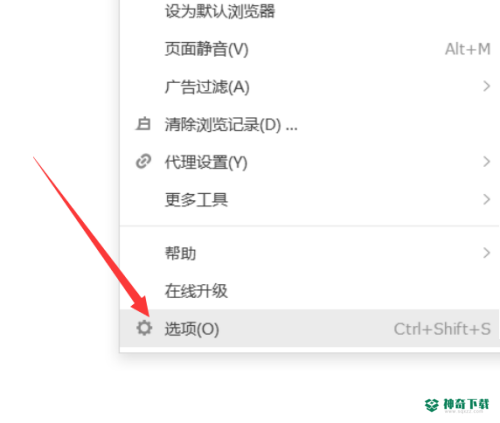Select 在线升级 menu entry
500x423 pixels.
pos(310,291)
